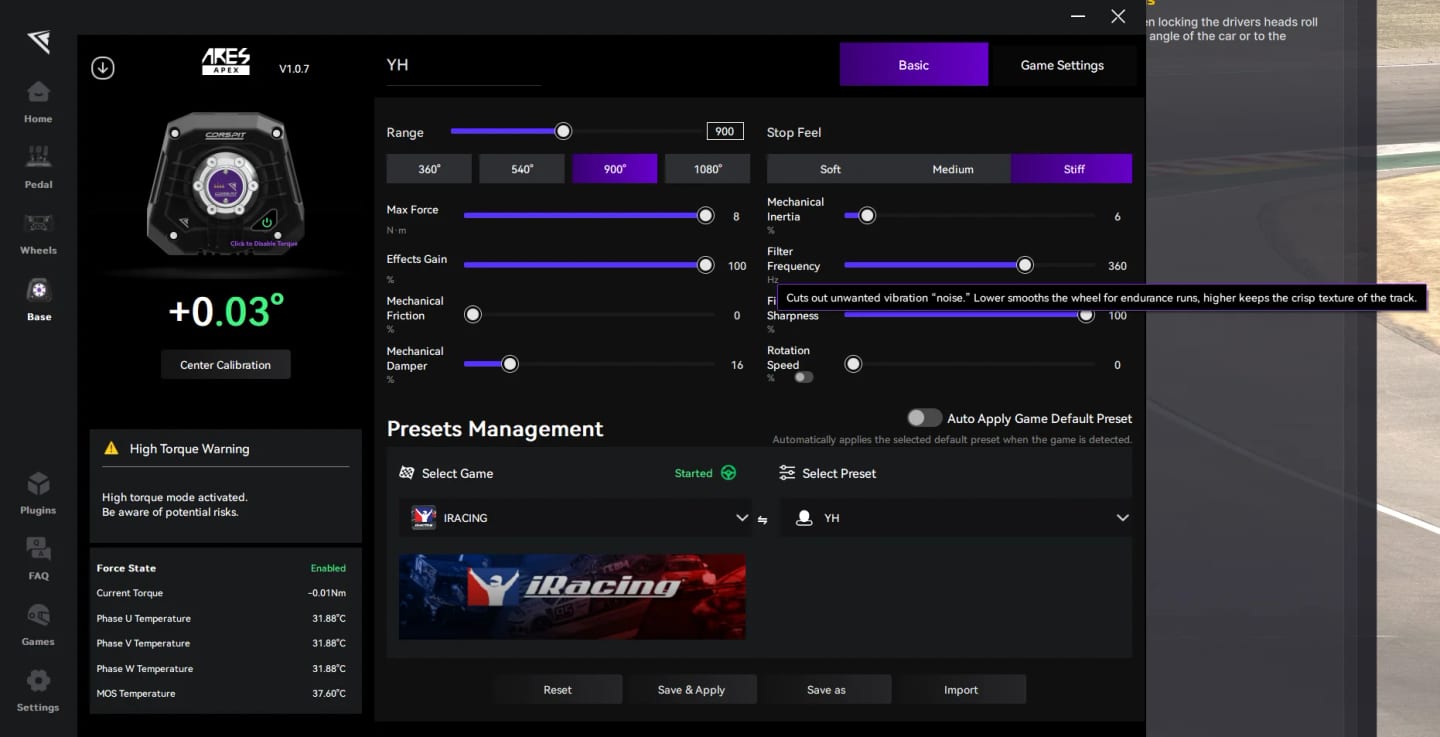Set range to 360°
Viewport: 1440px width, 737px height.
tap(429, 169)
